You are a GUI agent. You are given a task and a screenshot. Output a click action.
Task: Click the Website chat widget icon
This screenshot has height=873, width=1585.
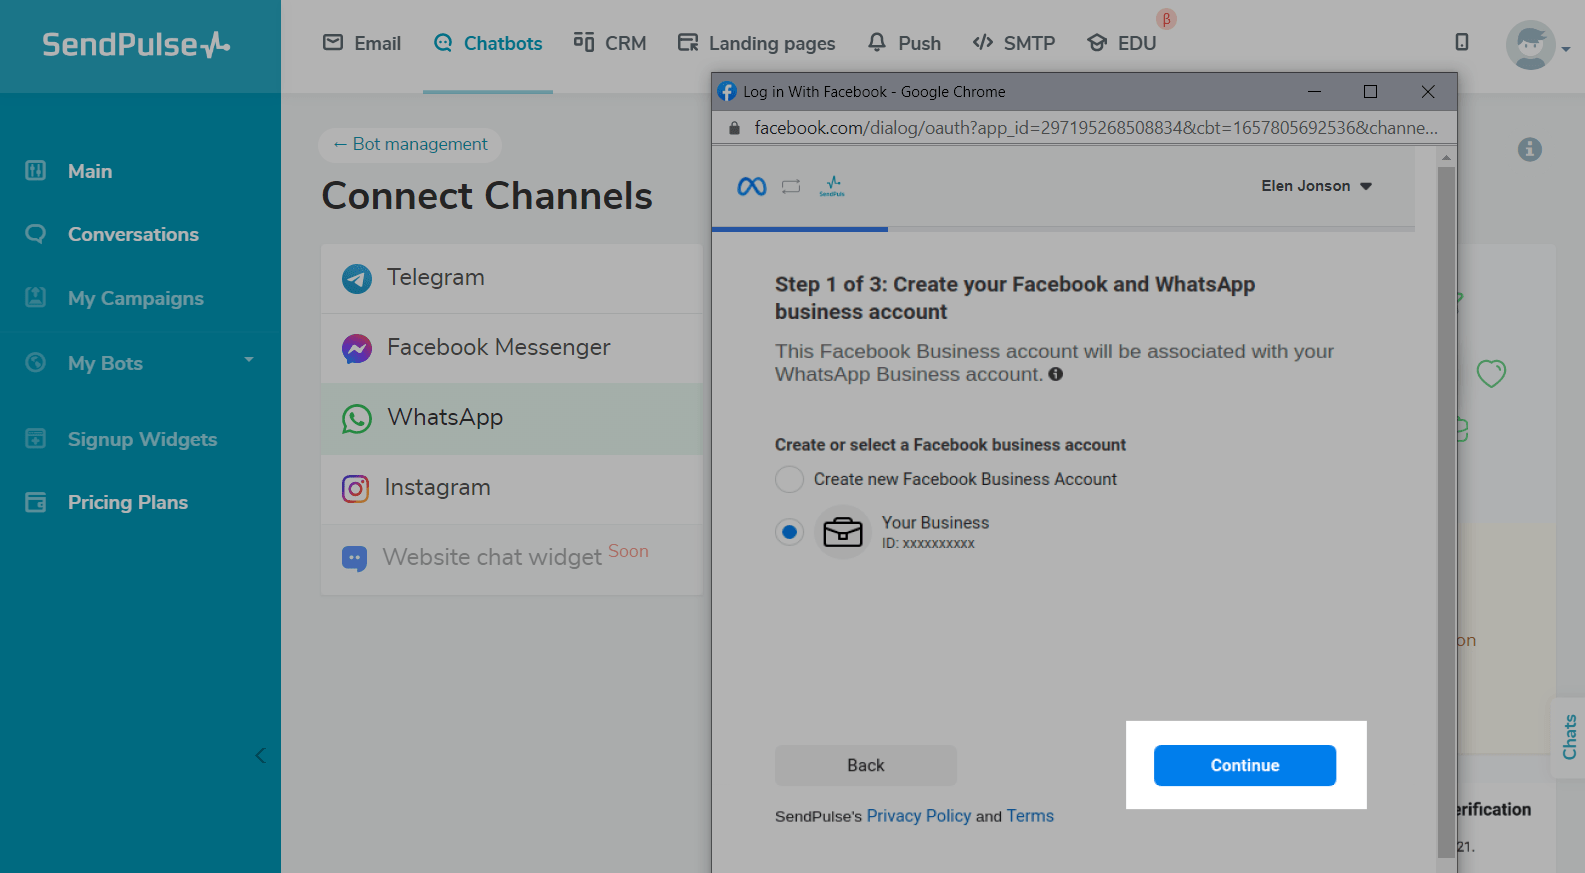(354, 558)
